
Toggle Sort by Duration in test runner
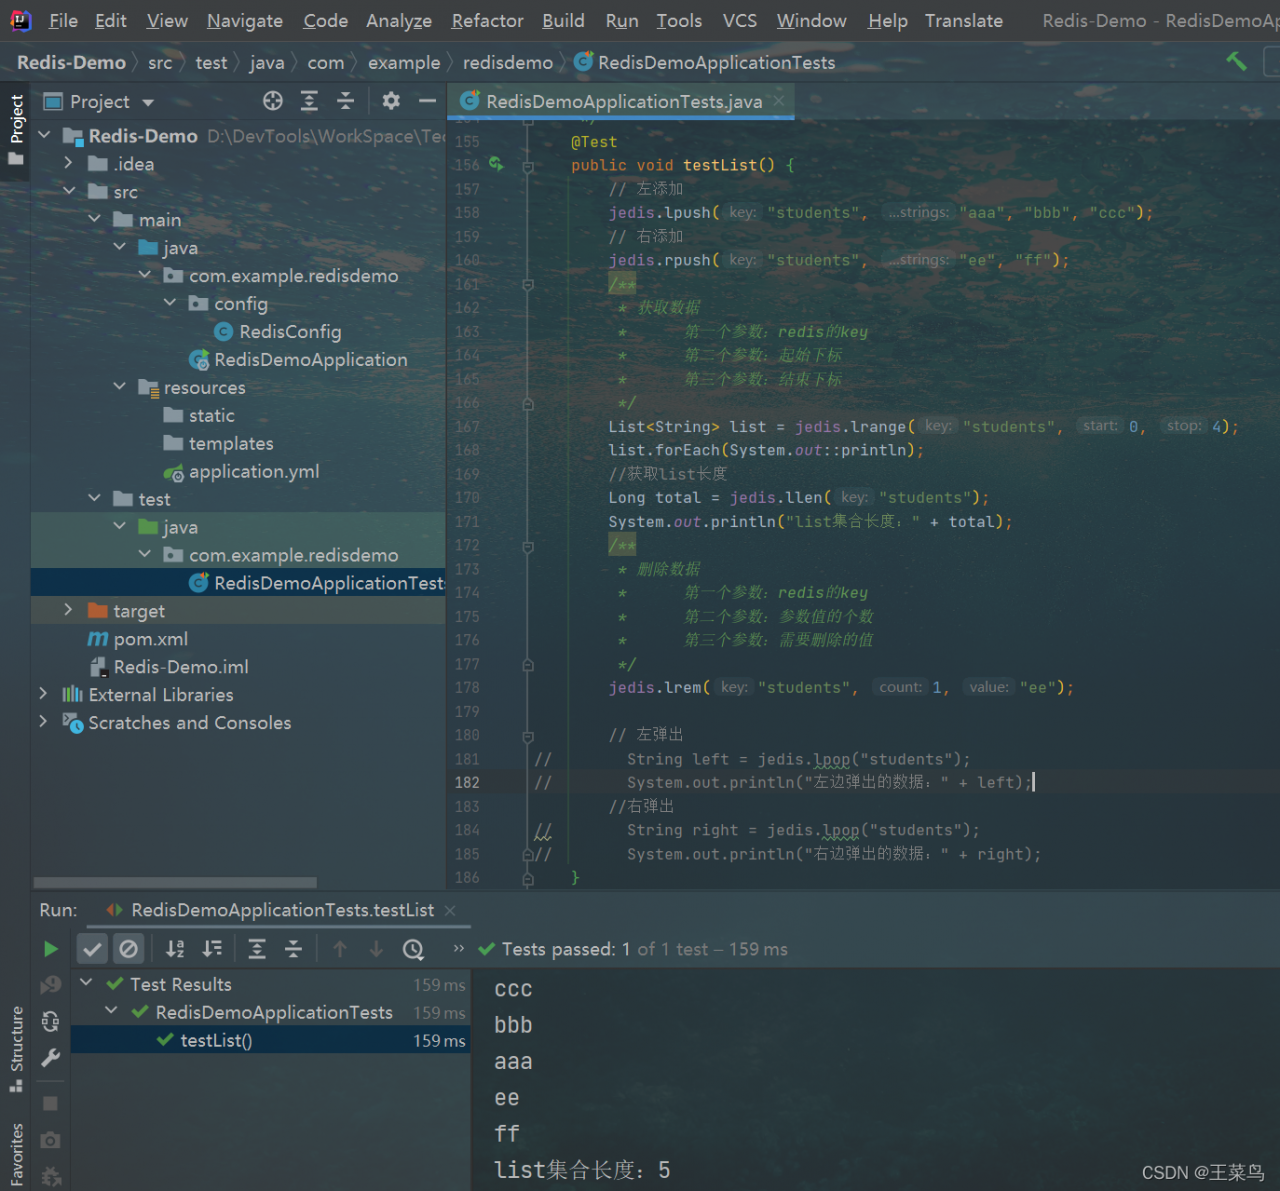pyautogui.click(x=212, y=949)
